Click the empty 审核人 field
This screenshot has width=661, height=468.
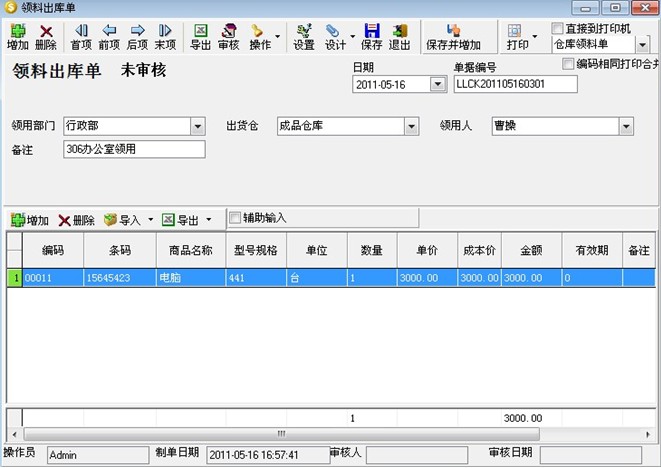coord(417,455)
